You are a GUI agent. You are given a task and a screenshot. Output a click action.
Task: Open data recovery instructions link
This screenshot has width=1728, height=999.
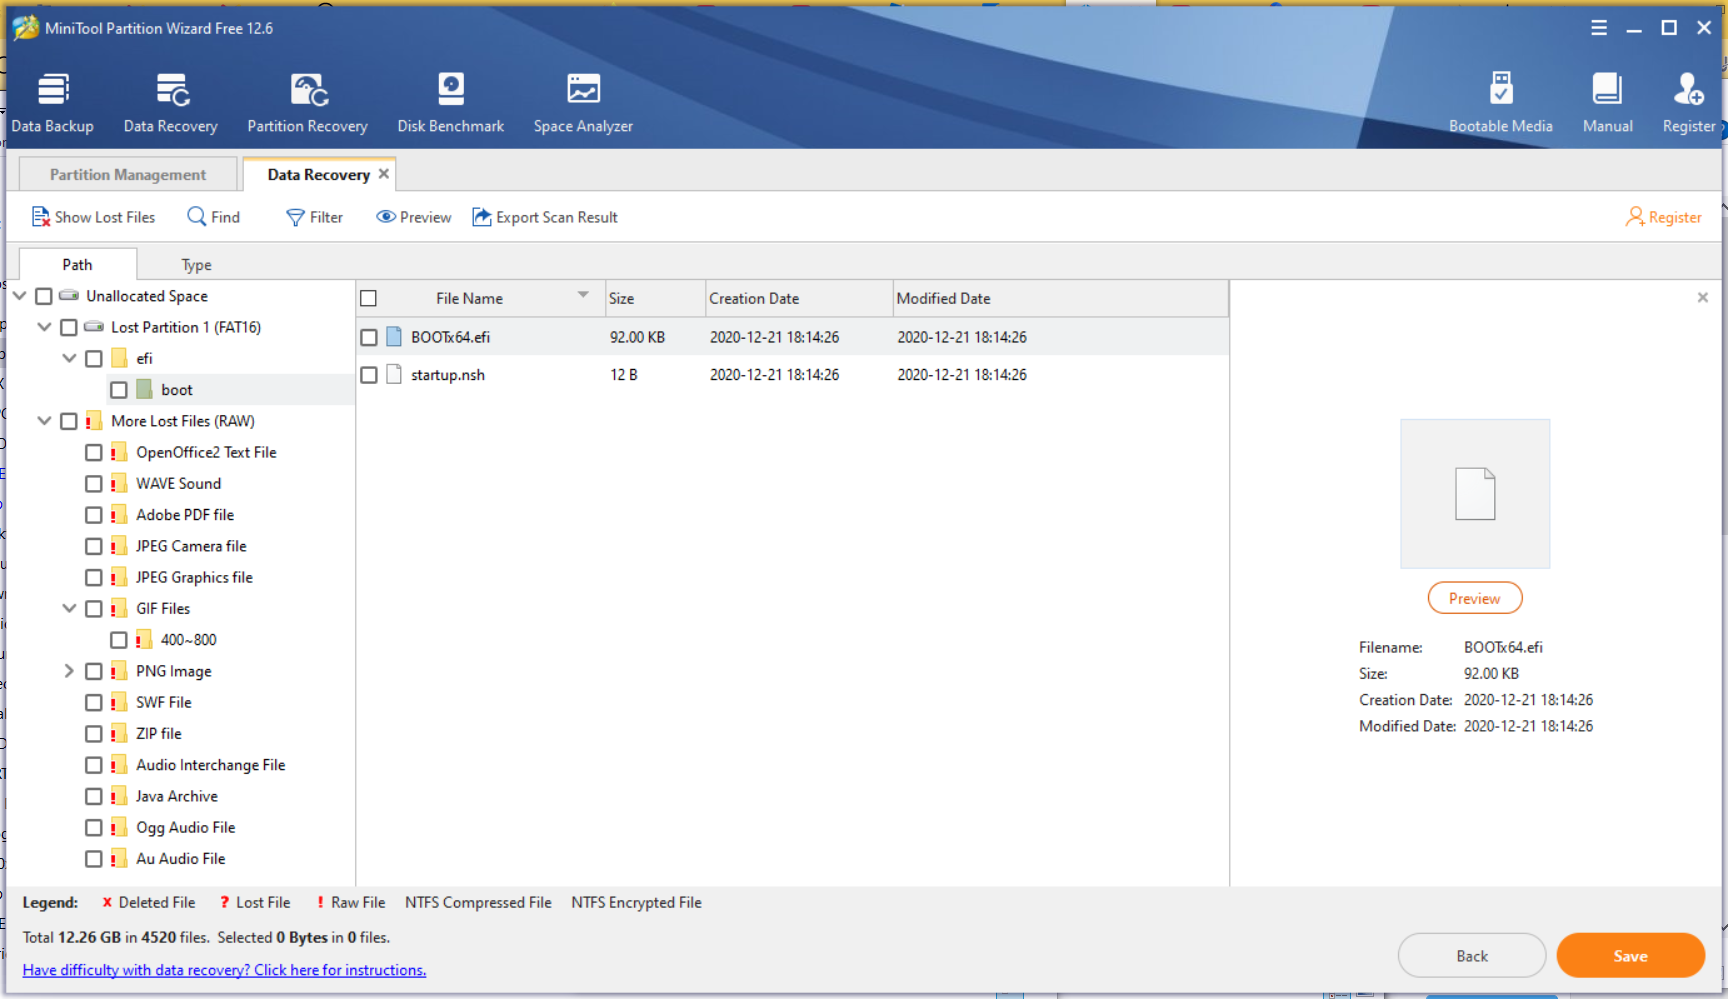click(x=224, y=970)
